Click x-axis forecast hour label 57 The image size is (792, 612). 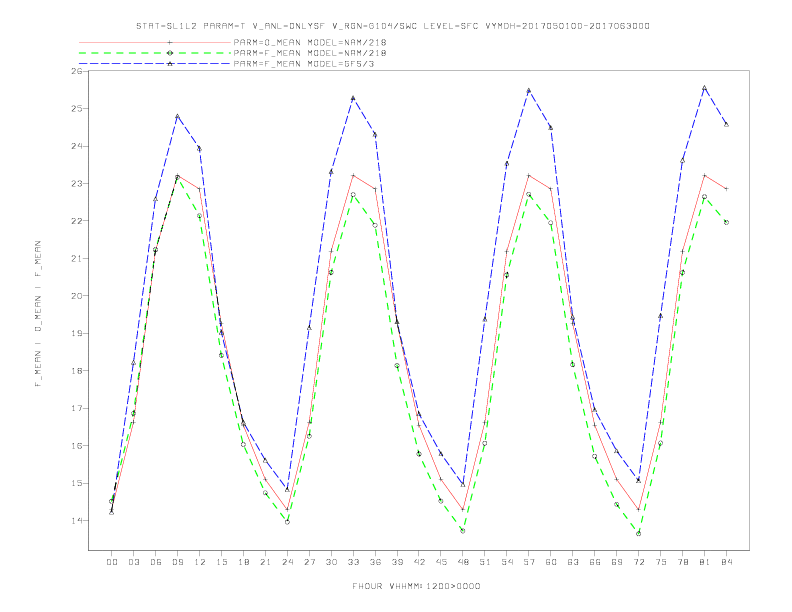pos(529,562)
